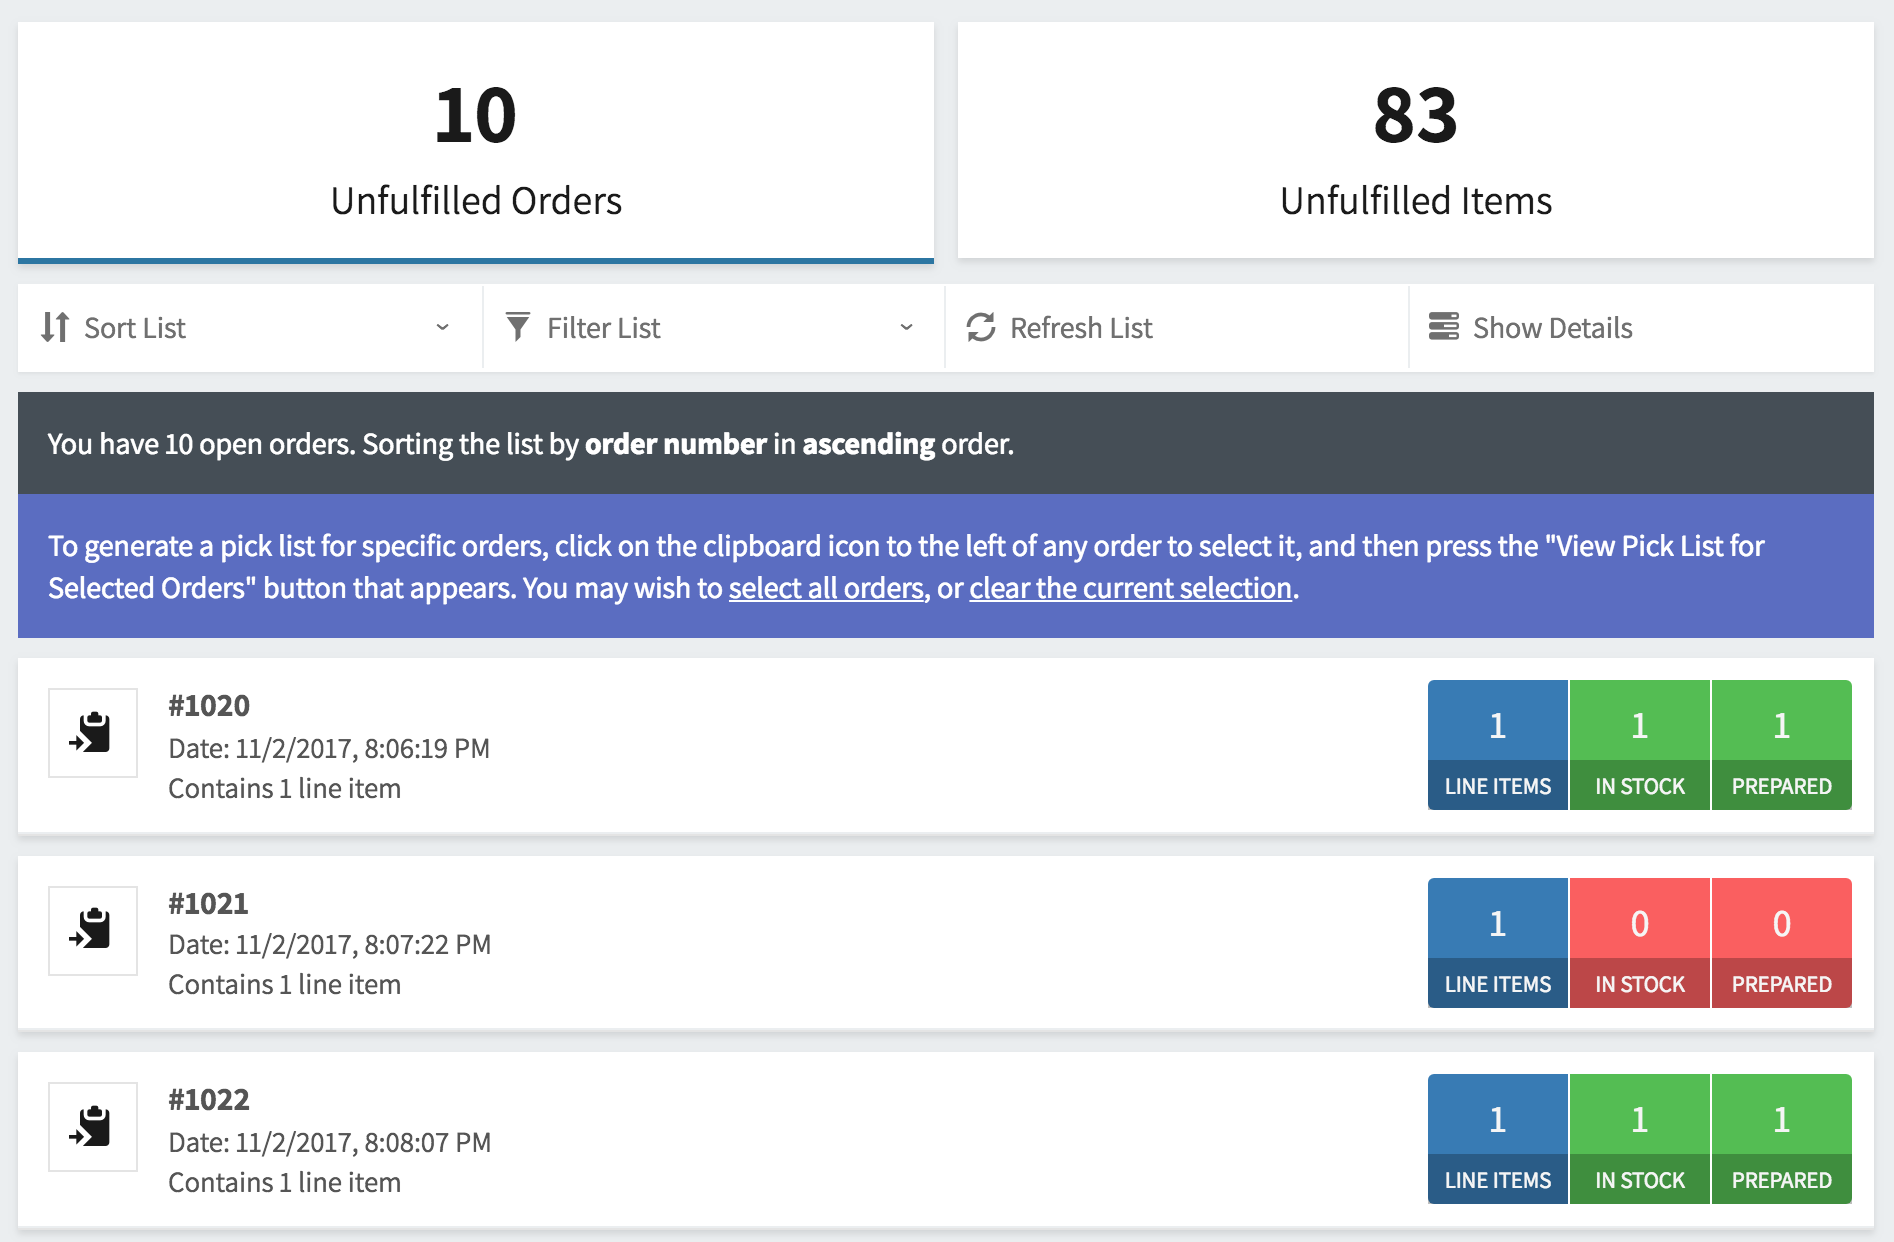Screen dimensions: 1894x1242
Task: Toggle selection of order #1021 clipboard icon
Action: click(x=93, y=930)
